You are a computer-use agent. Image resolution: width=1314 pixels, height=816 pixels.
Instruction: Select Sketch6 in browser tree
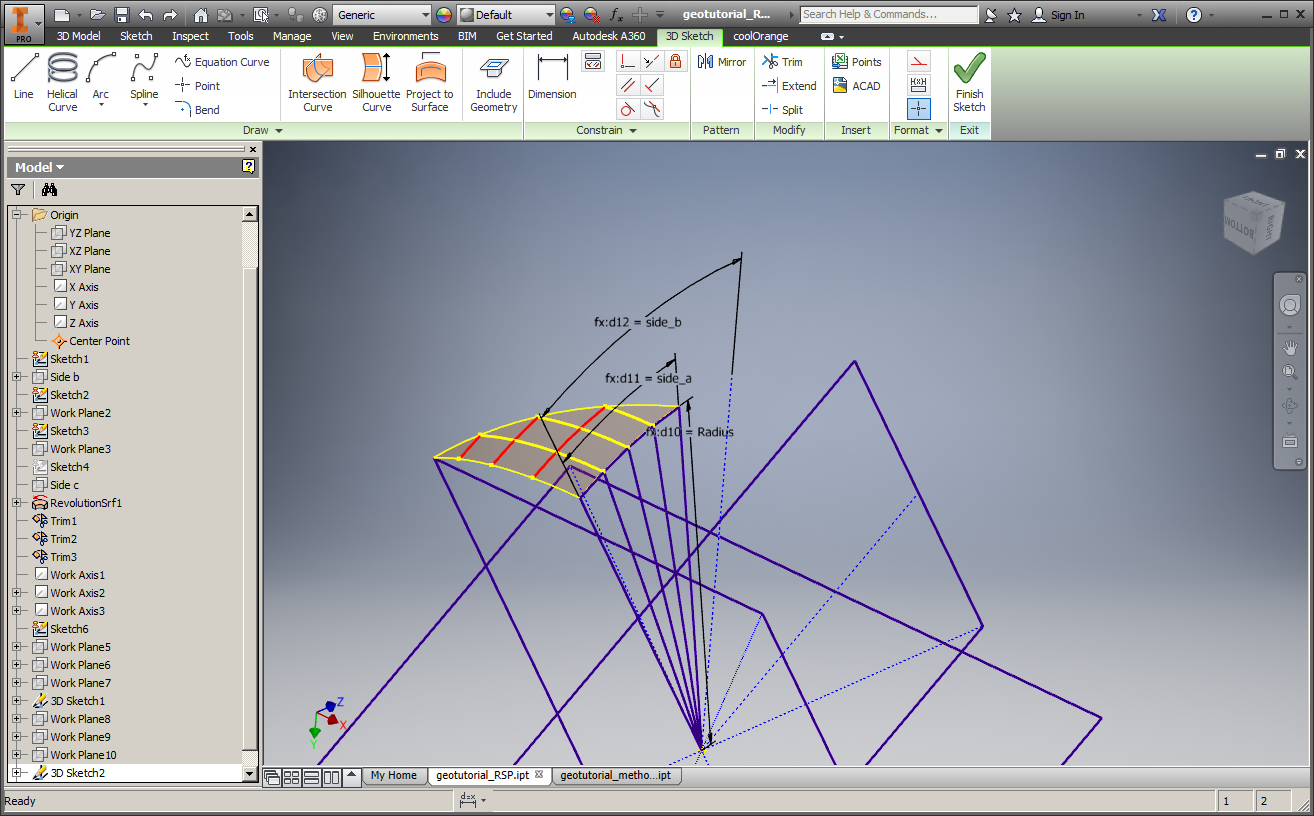69,629
